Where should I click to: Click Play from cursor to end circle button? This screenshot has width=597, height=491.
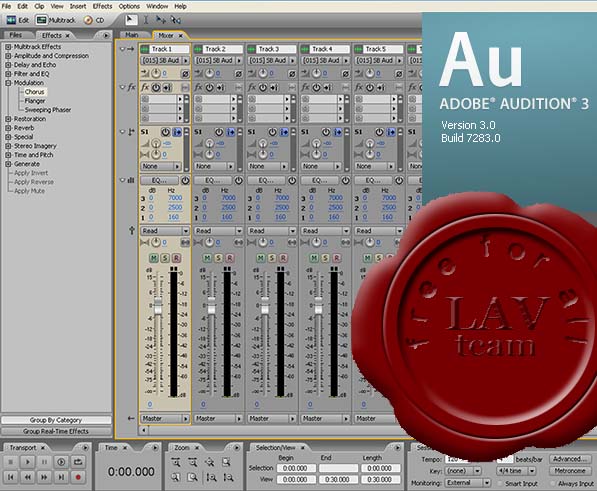click(61, 462)
